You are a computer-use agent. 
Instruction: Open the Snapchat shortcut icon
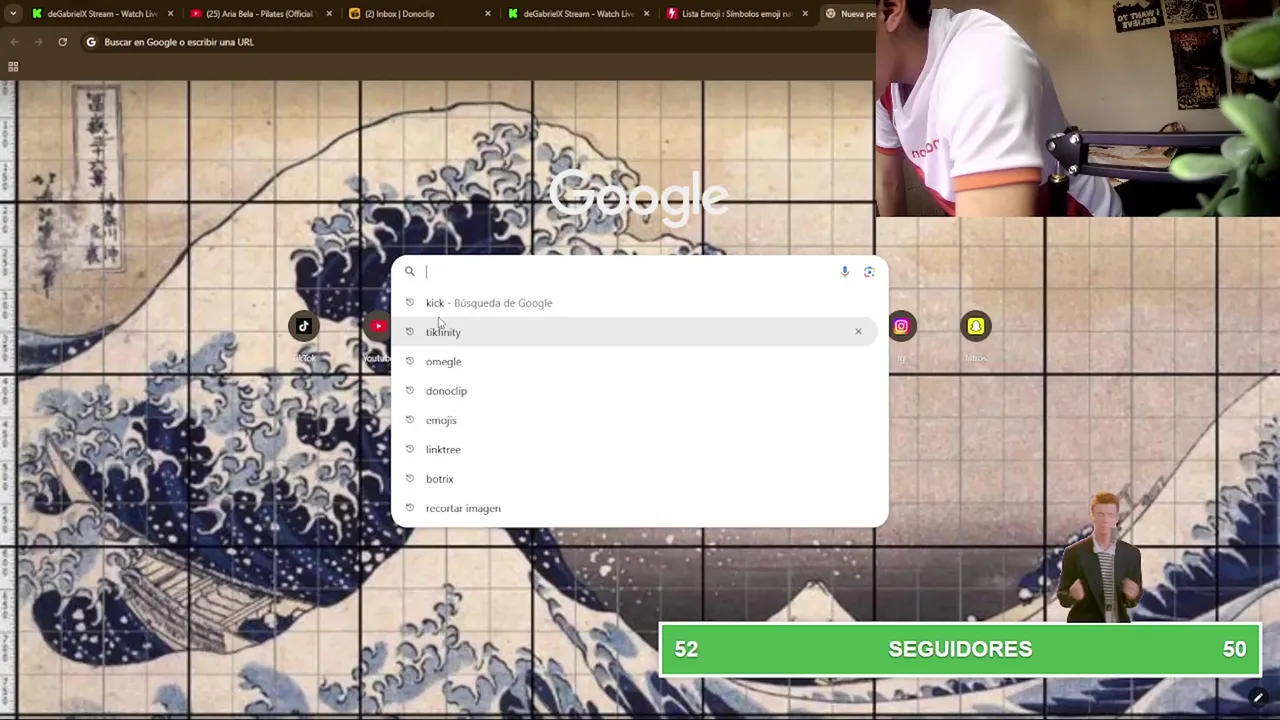pyautogui.click(x=976, y=326)
